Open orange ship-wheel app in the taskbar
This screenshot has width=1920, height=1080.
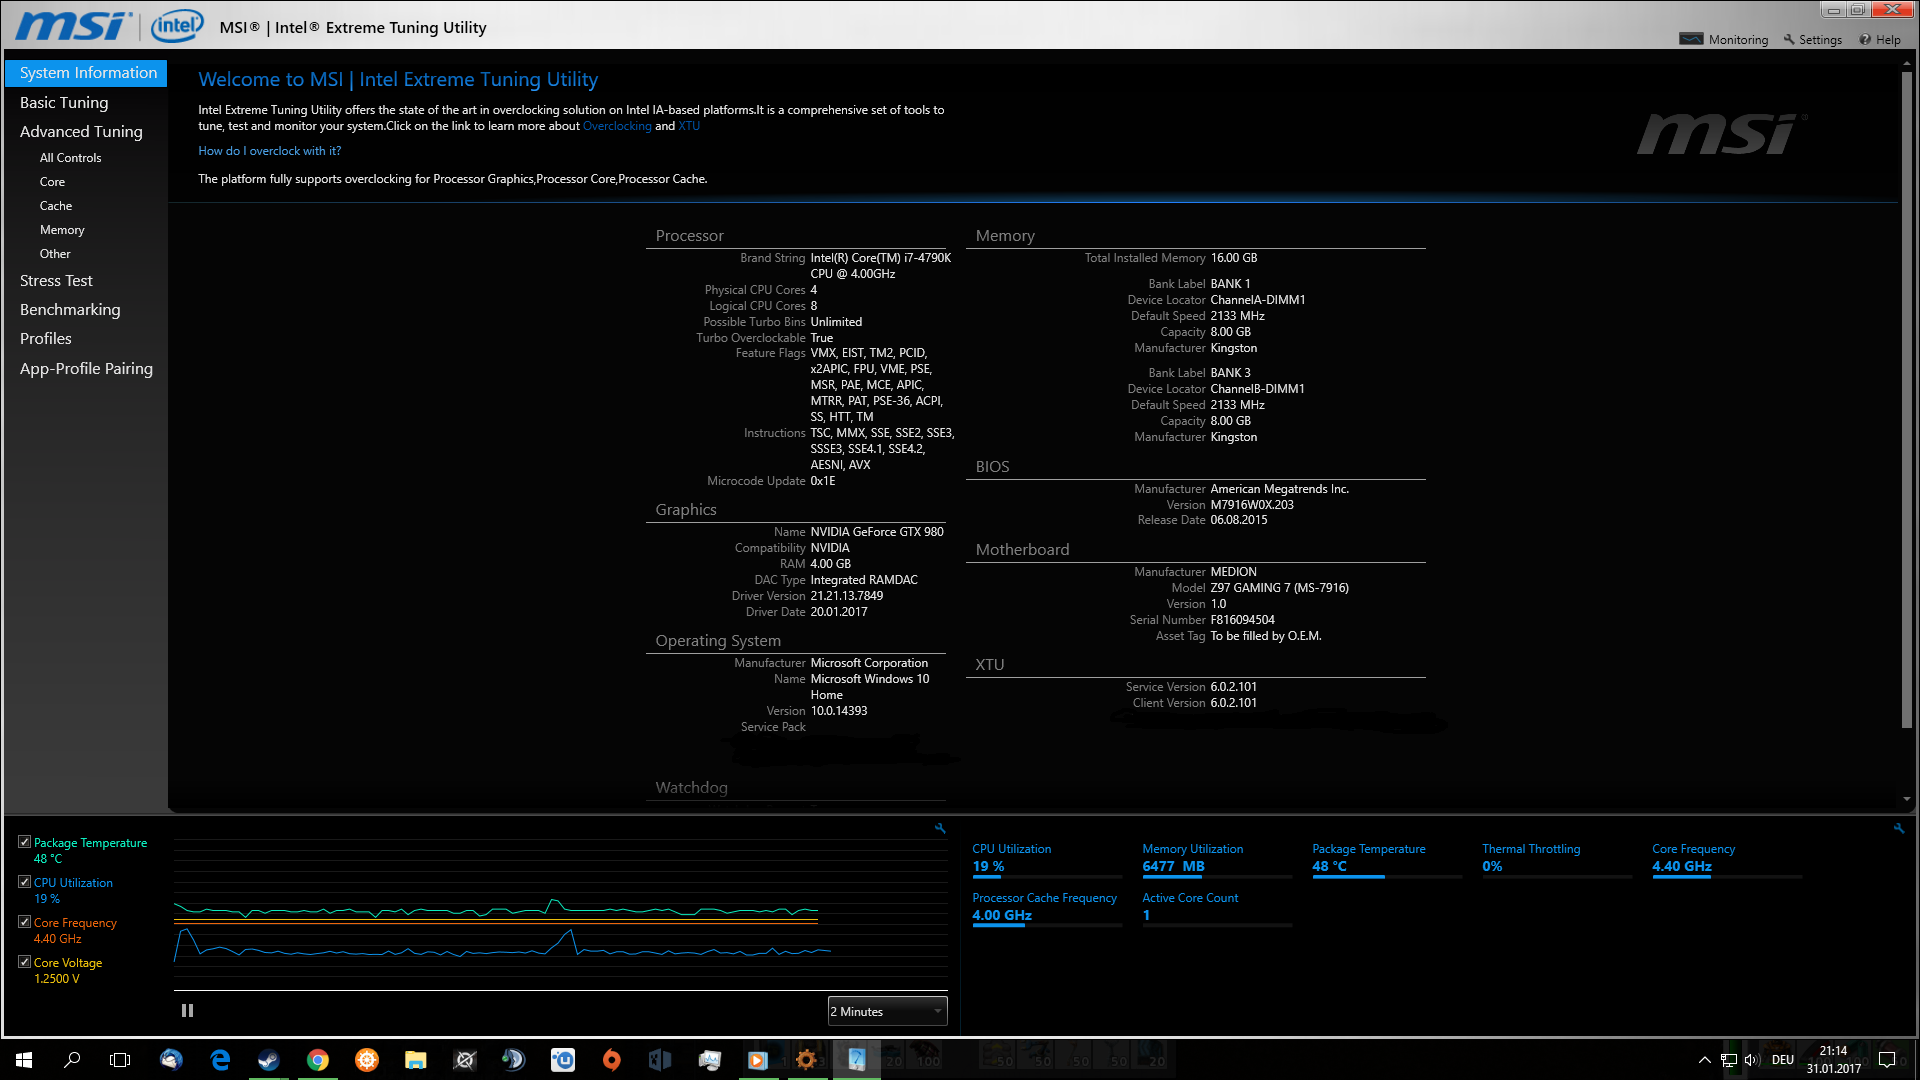coord(367,1060)
